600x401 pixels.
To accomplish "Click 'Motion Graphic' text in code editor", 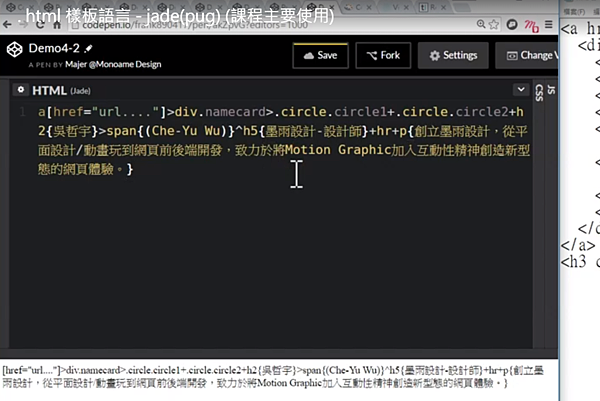I will pos(338,150).
